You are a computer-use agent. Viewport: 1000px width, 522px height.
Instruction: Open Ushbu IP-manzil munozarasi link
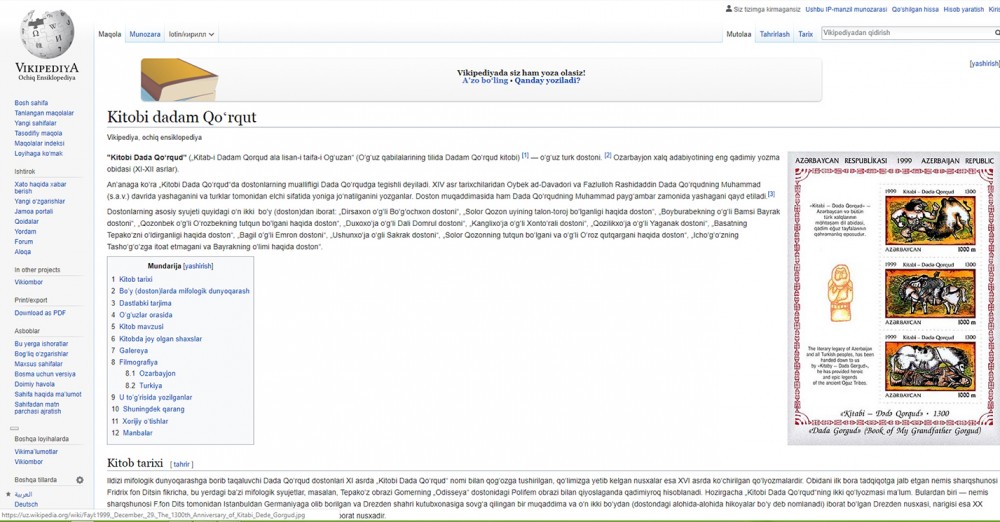pyautogui.click(x=846, y=10)
